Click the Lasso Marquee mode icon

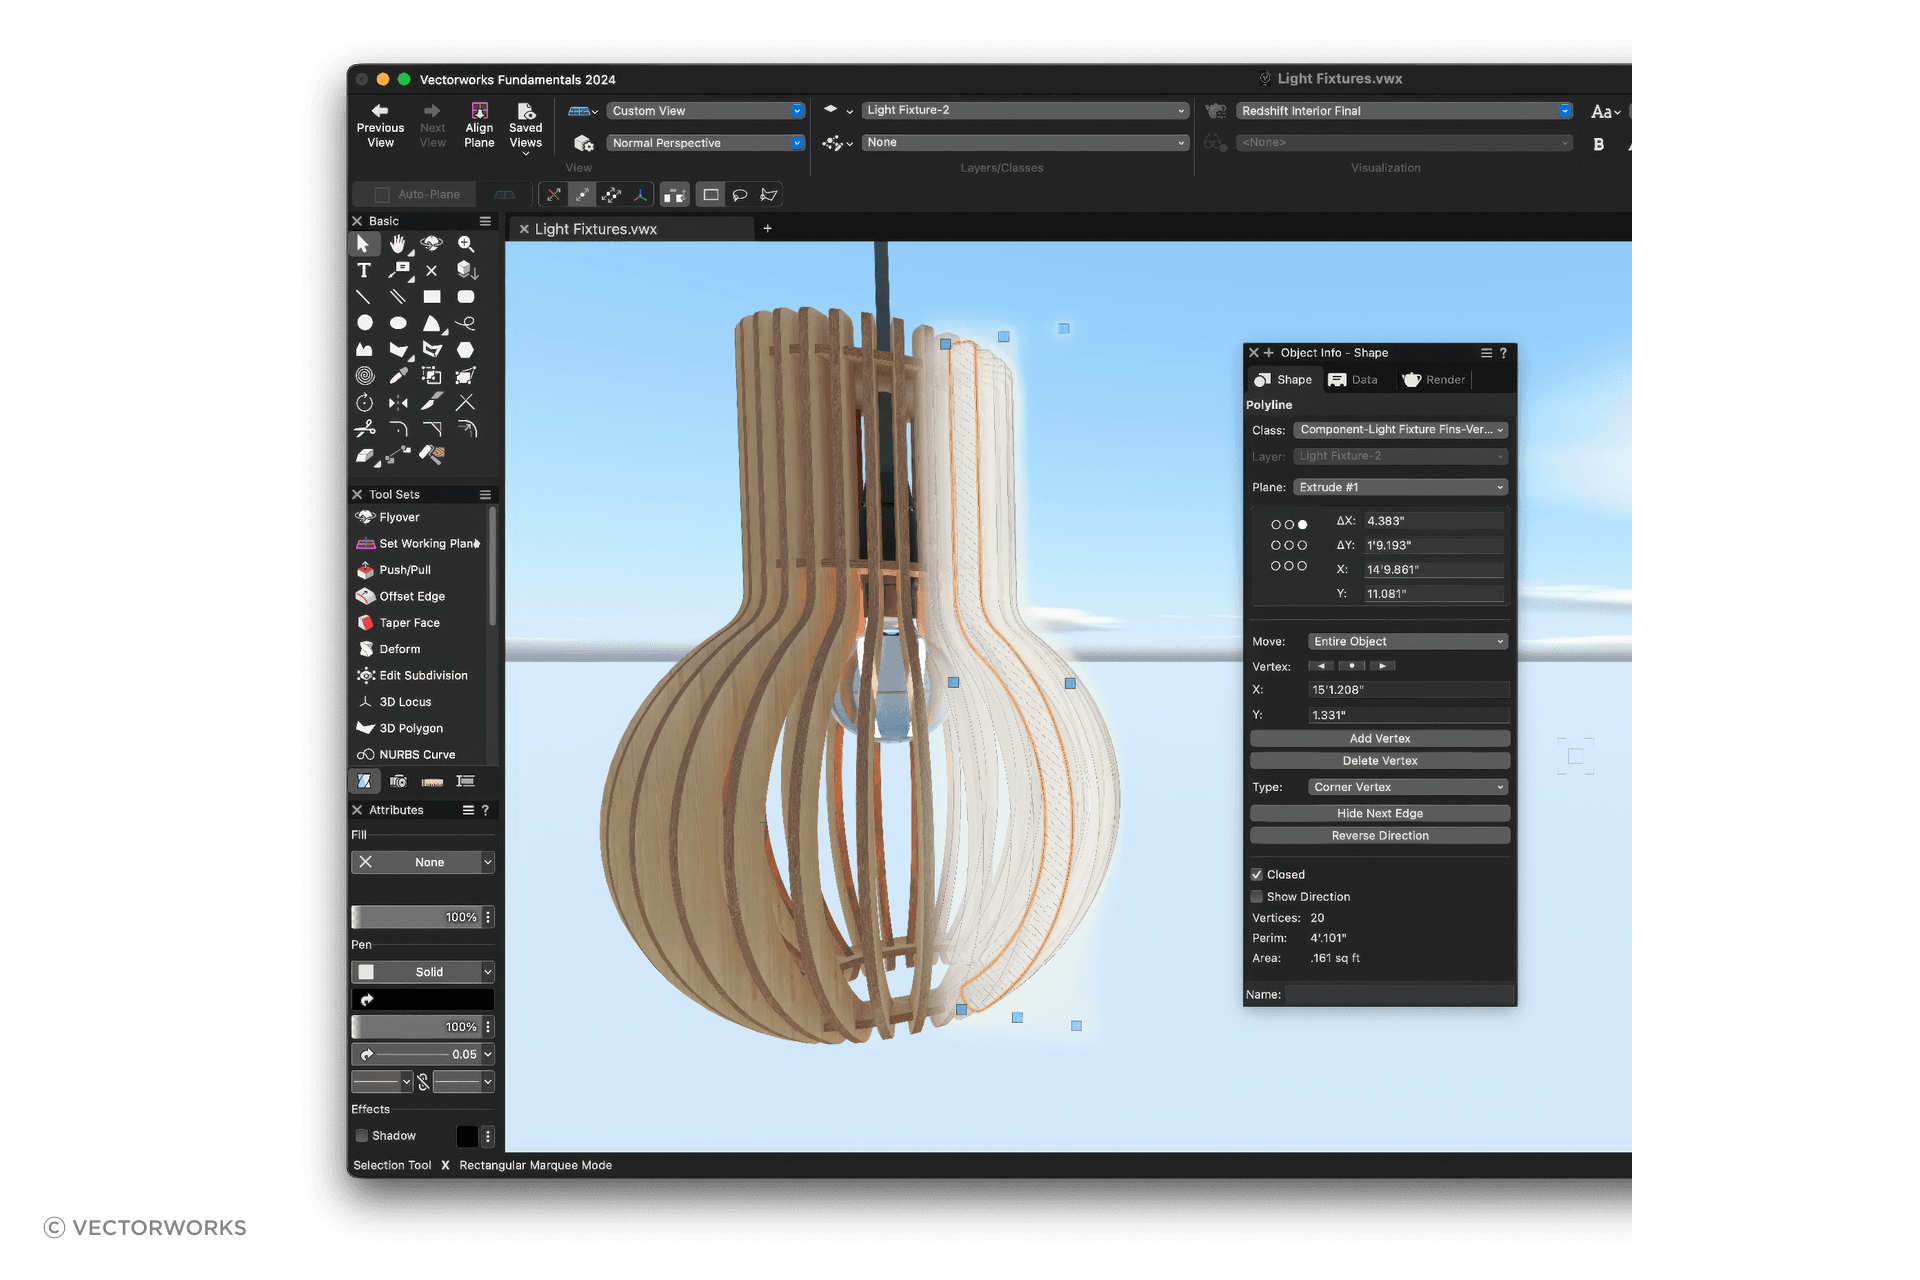(740, 195)
